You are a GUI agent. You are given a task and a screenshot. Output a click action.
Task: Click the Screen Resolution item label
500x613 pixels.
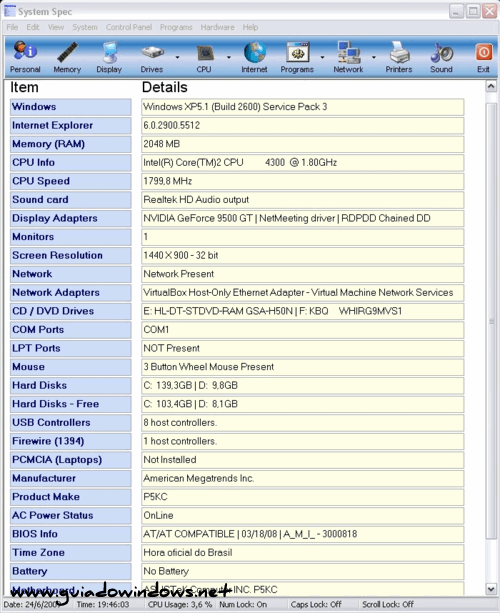71,256
